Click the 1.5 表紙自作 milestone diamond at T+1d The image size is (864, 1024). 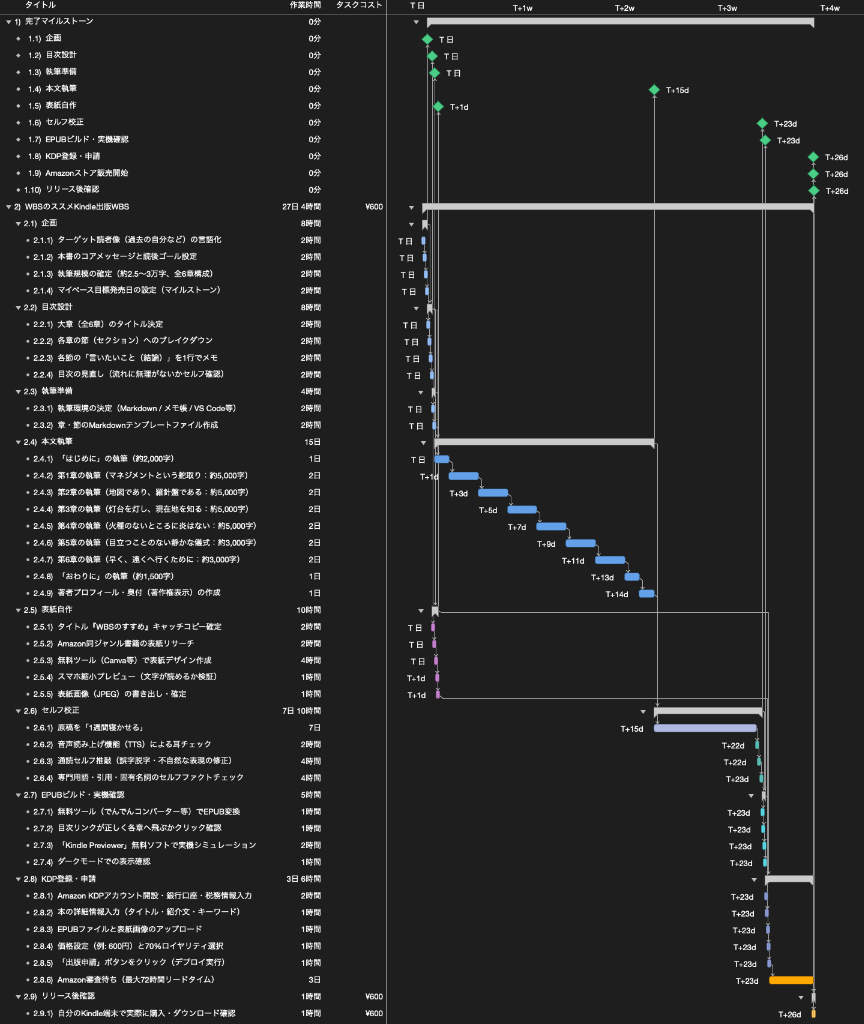tap(438, 106)
